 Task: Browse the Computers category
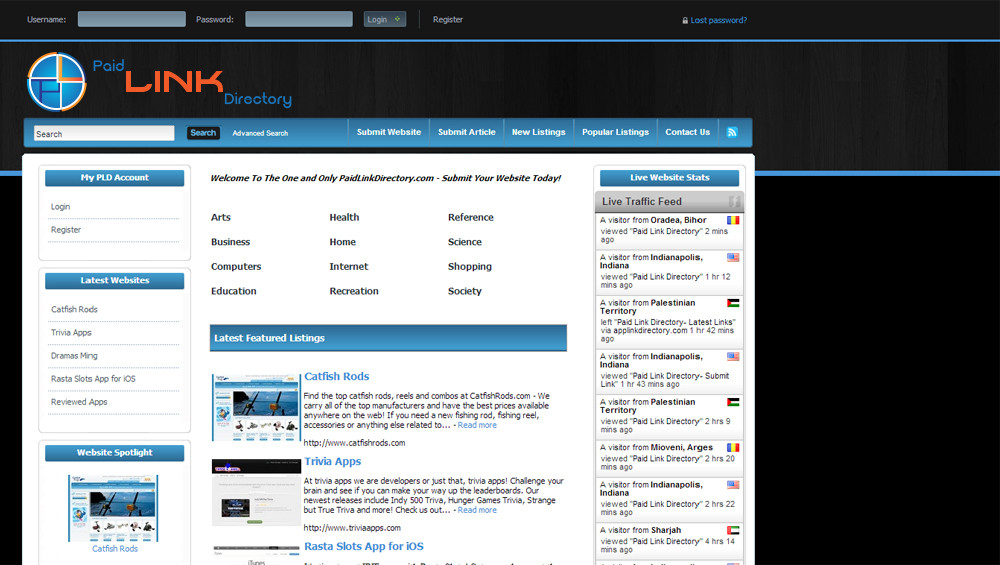click(236, 267)
